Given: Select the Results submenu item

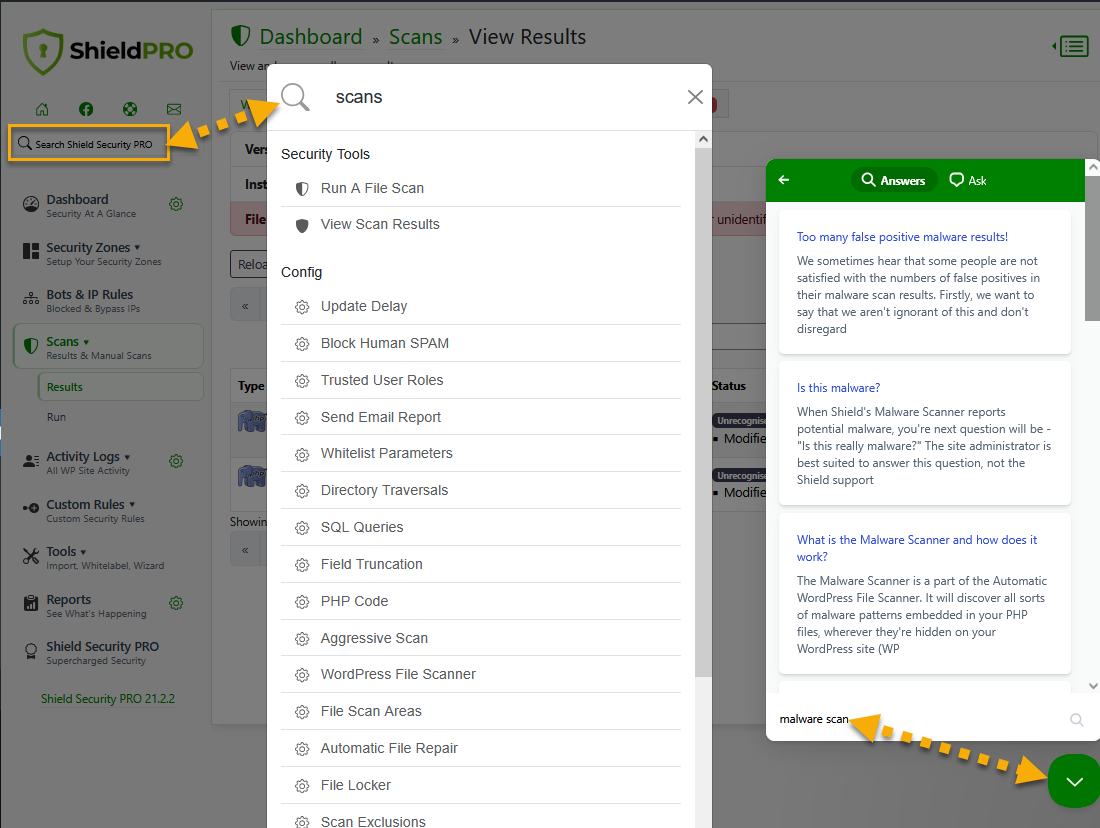Looking at the screenshot, I should (121, 387).
